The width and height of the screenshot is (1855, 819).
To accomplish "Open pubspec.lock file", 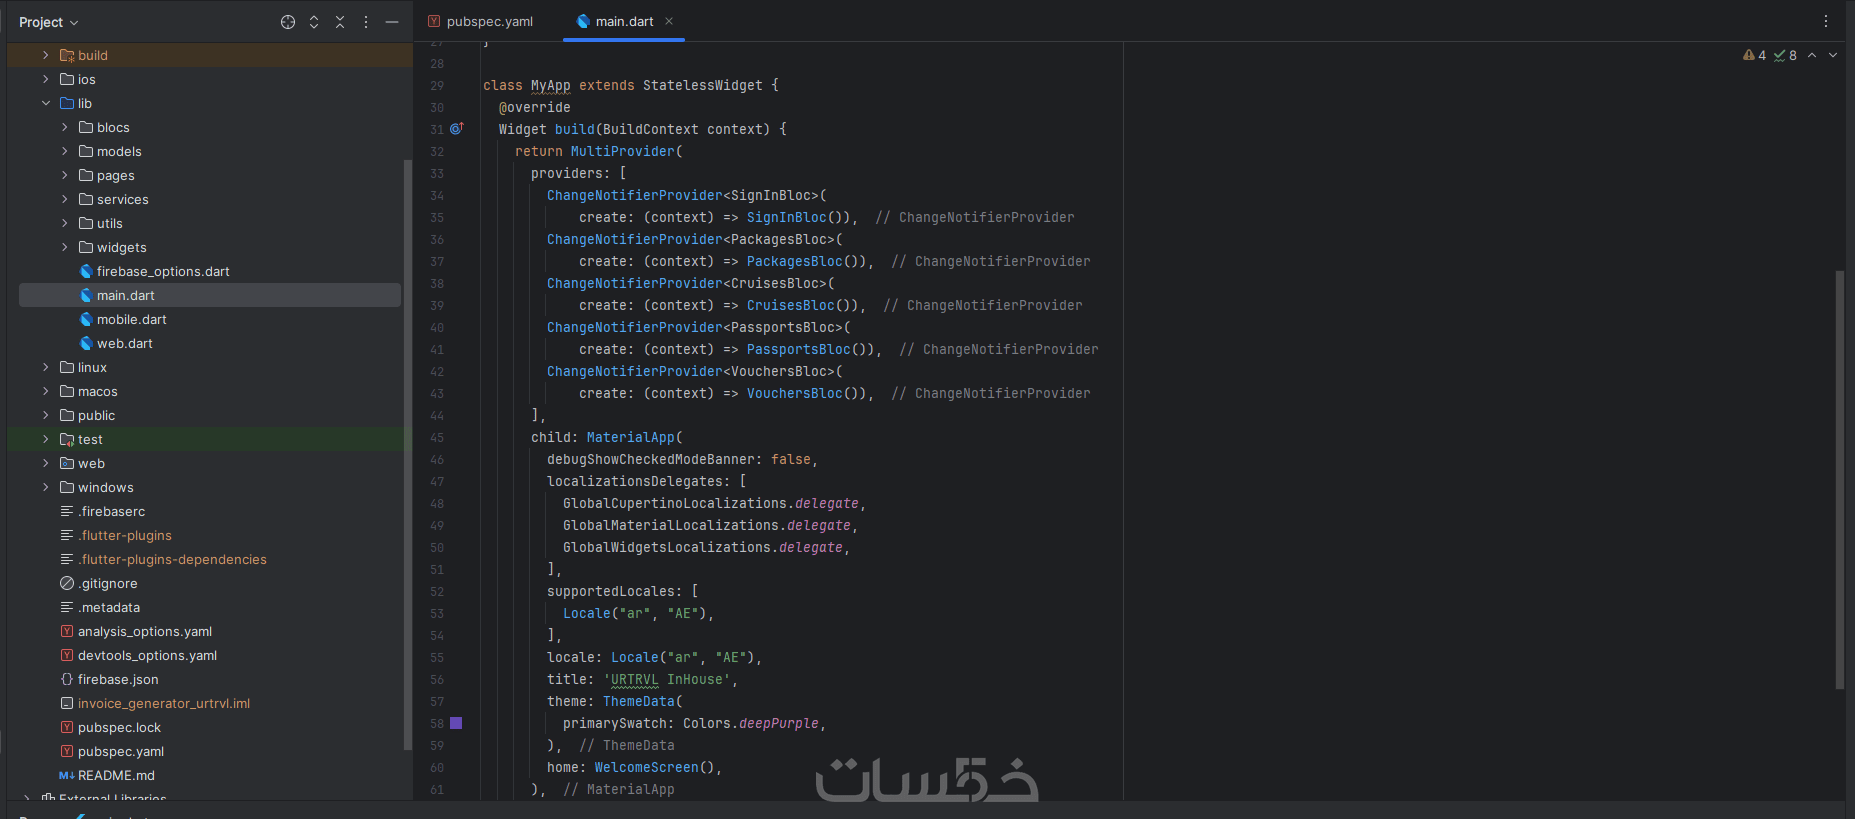I will (x=119, y=727).
